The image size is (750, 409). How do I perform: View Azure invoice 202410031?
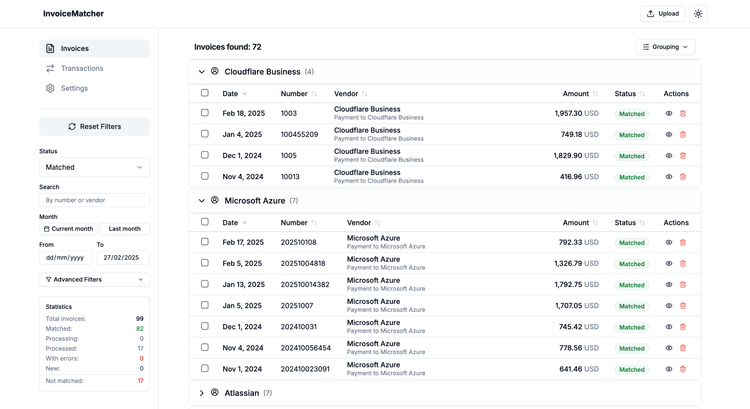669,327
